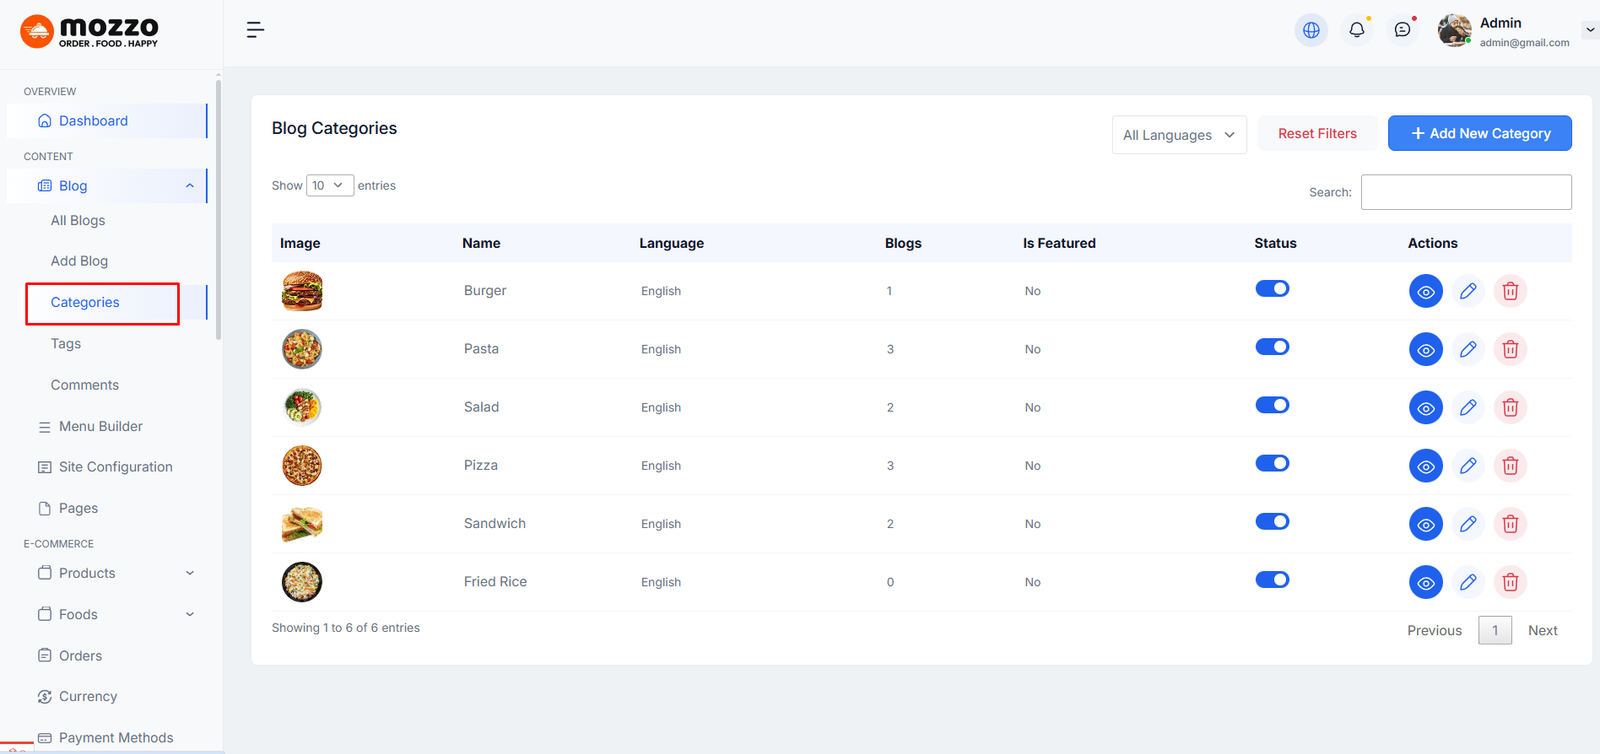The image size is (1600, 754).
Task: Edit the Pasta category pencil icon
Action: (x=1468, y=350)
